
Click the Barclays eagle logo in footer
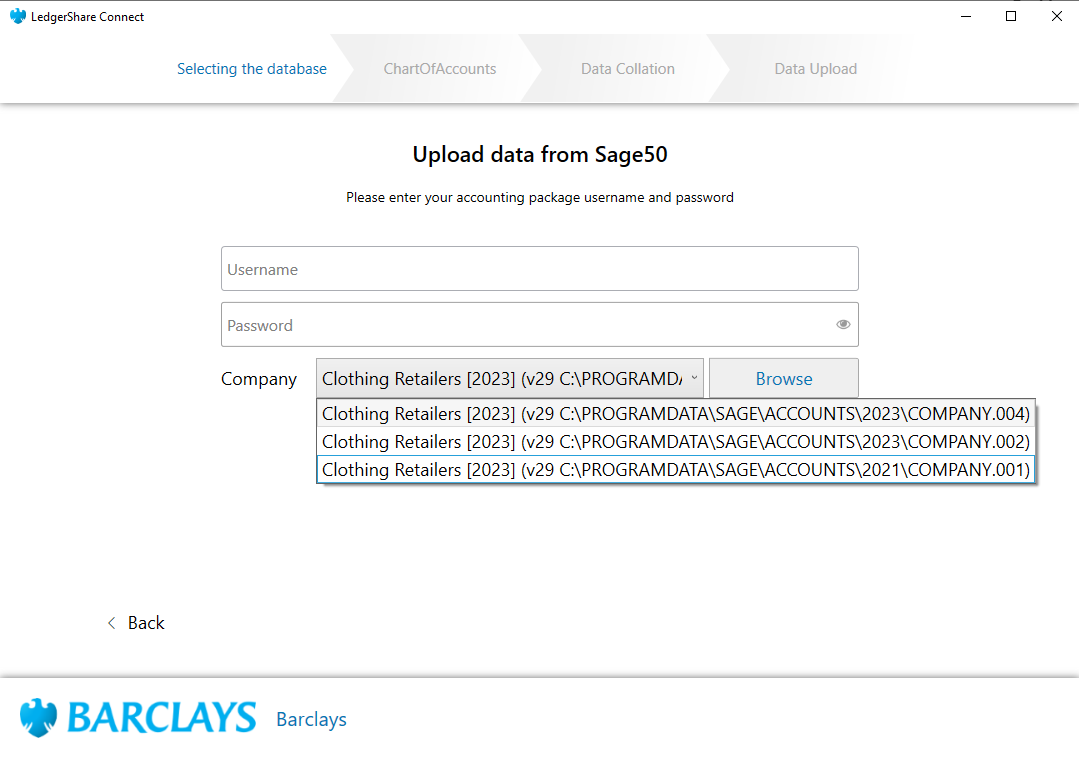tap(39, 718)
